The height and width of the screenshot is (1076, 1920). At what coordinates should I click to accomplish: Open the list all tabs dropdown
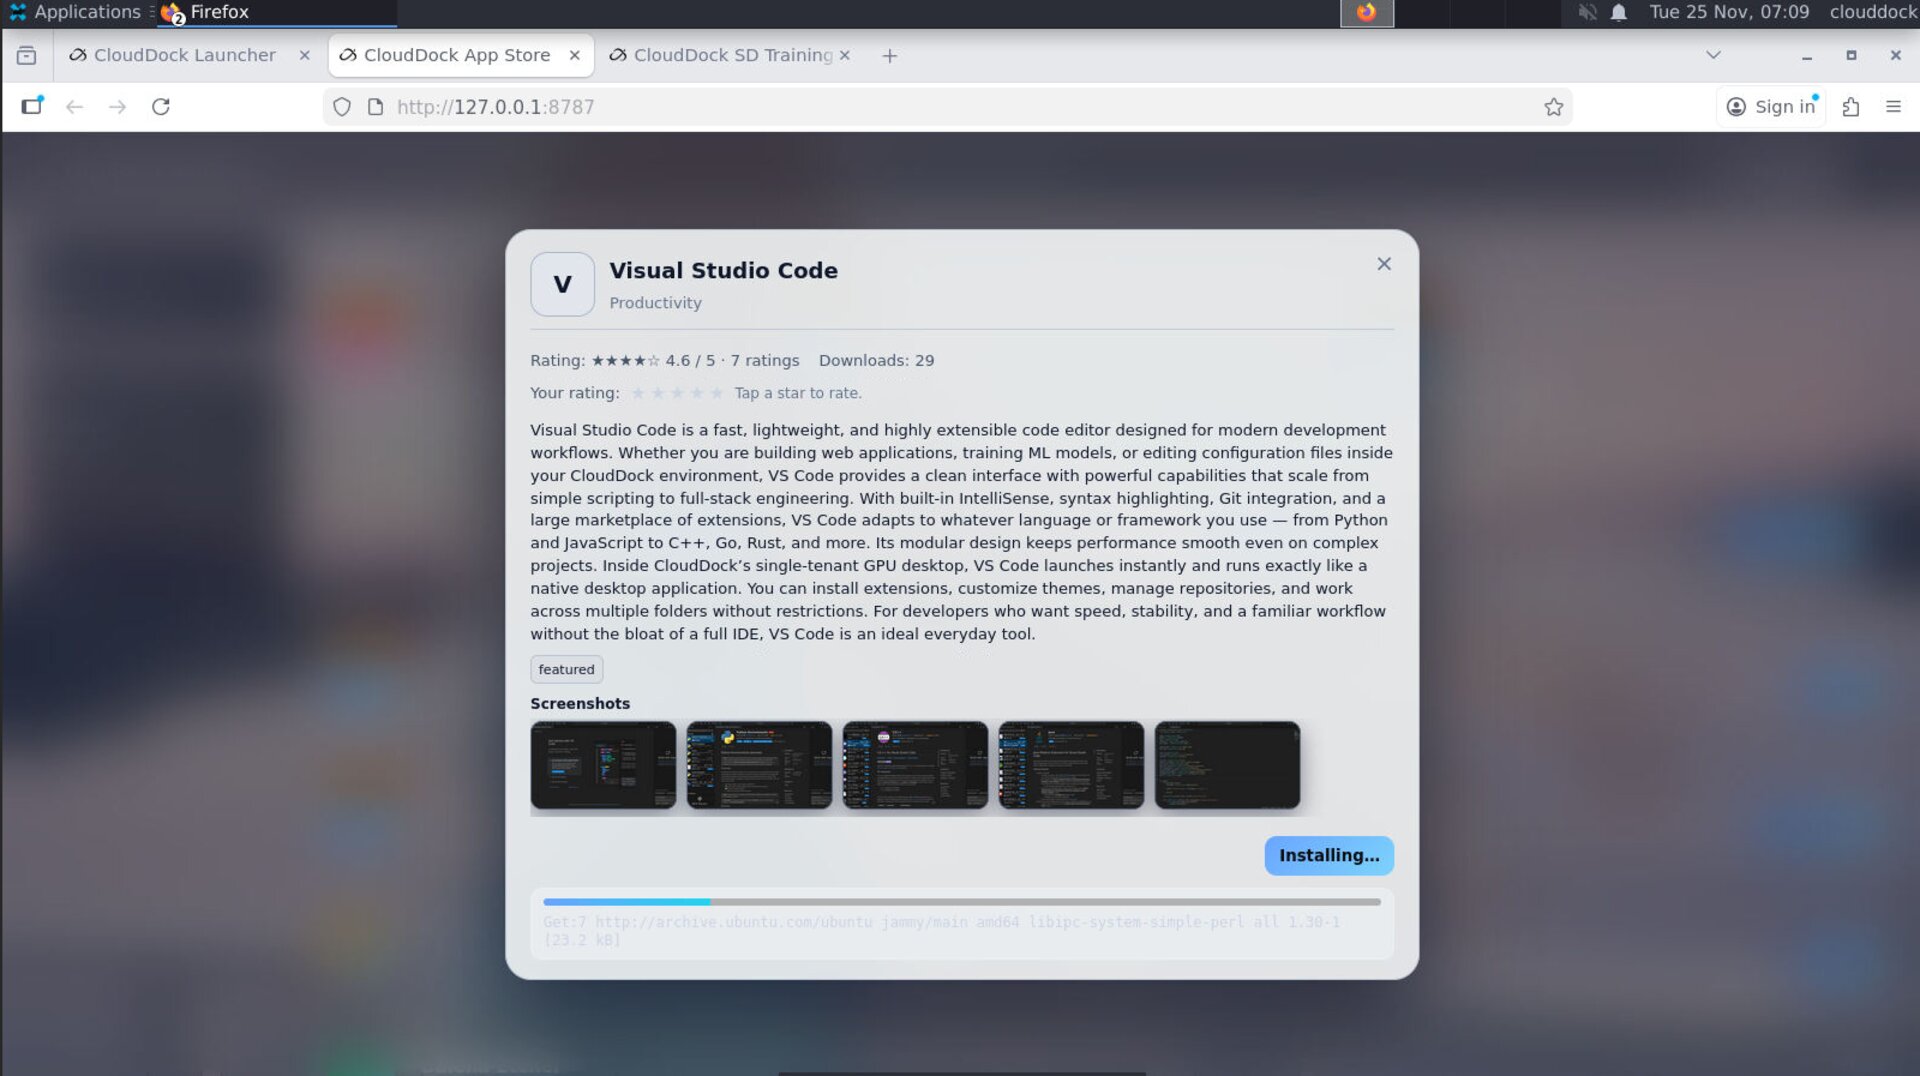(x=1712, y=55)
